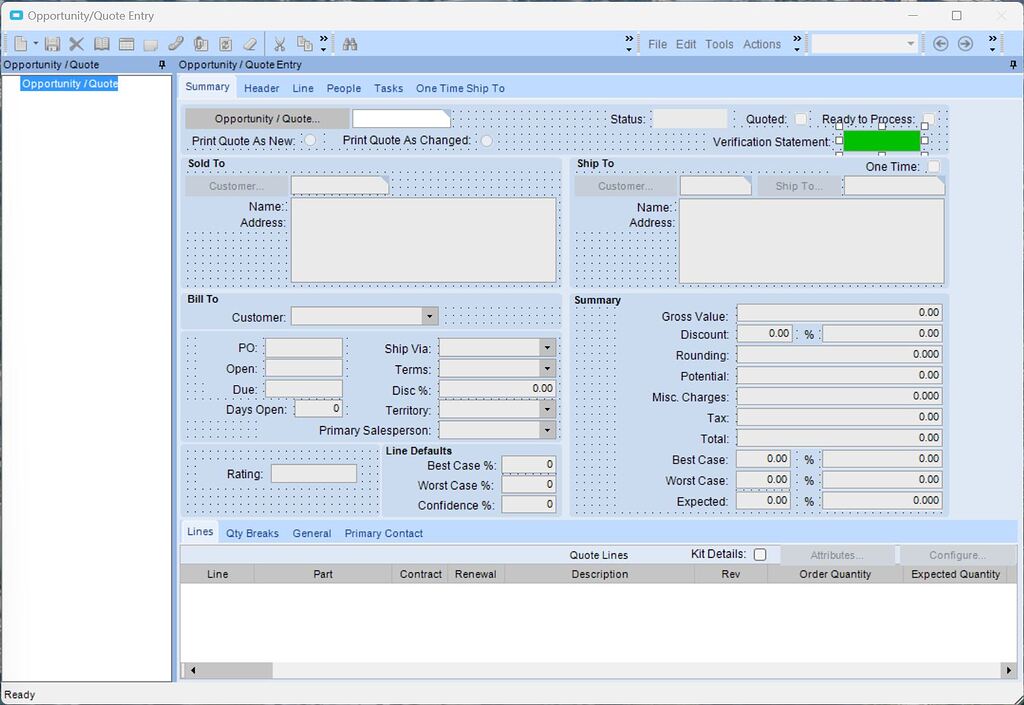1024x705 pixels.
Task: Click the eraser Clear icon
Action: tap(250, 44)
